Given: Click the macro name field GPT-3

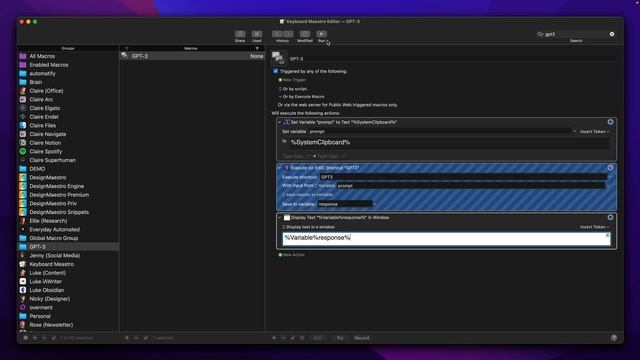Looking at the screenshot, I should (452, 59).
